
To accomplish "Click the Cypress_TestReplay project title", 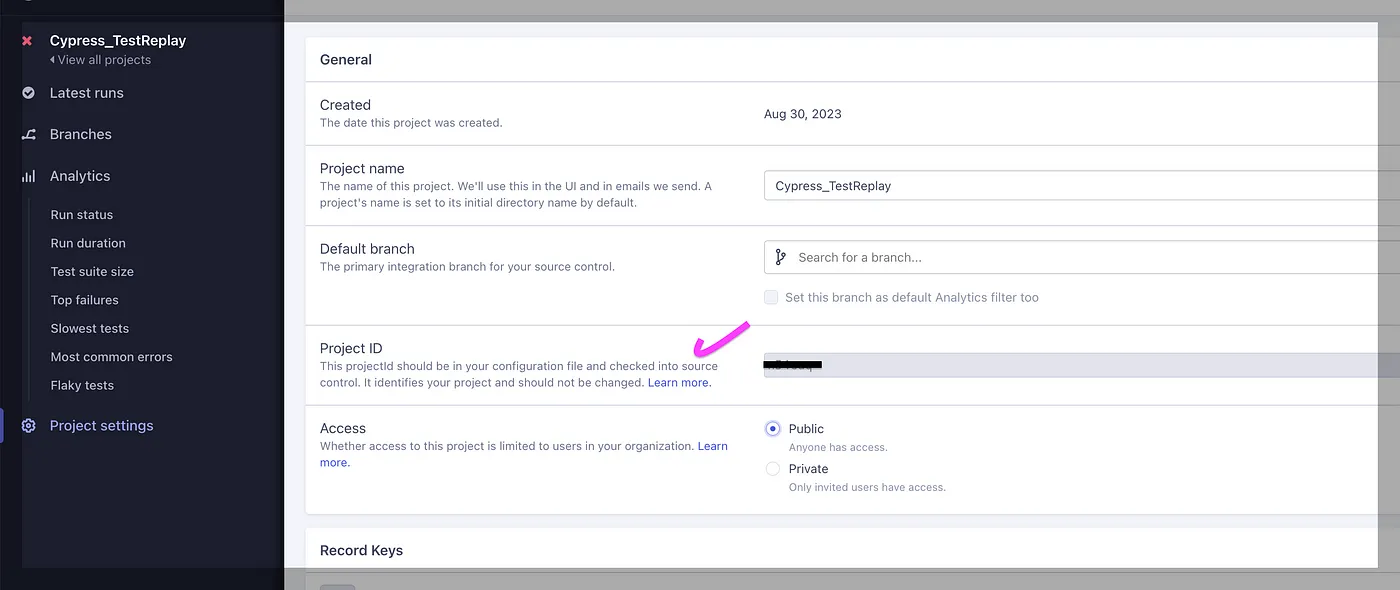I will point(118,41).
